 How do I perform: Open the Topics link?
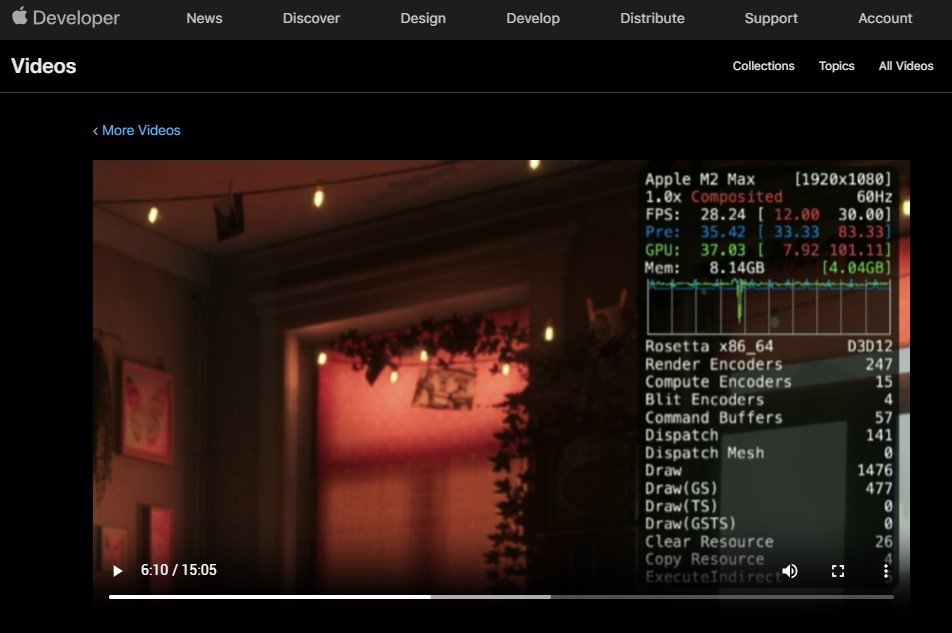click(x=836, y=66)
